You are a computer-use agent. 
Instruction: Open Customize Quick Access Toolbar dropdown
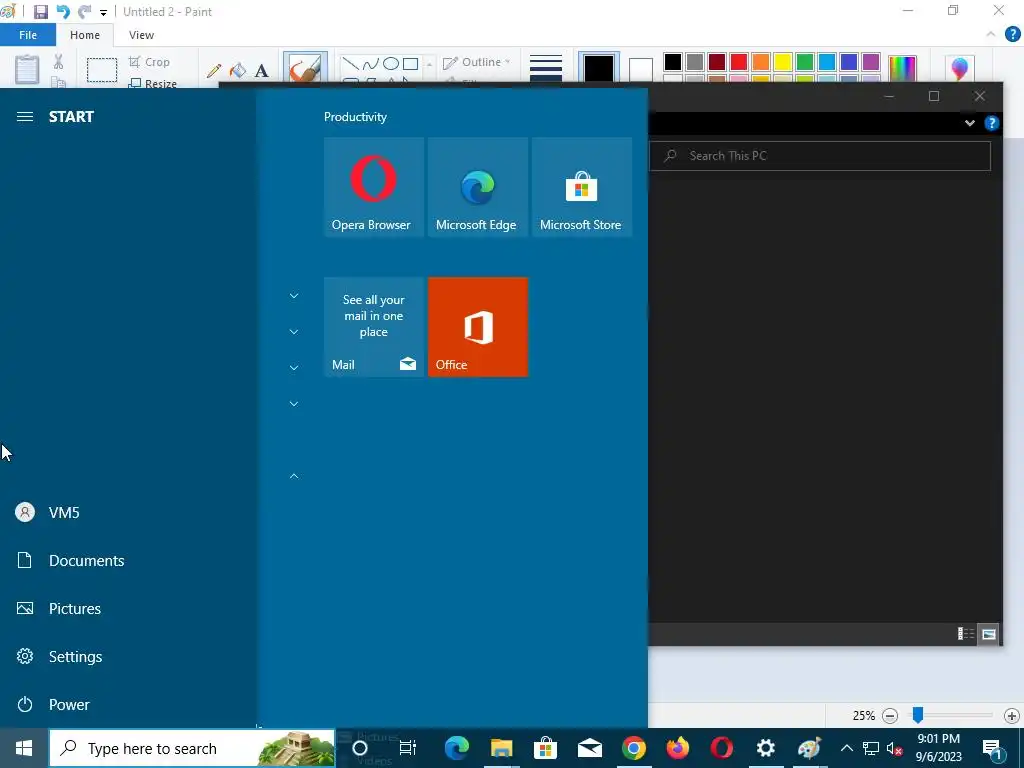point(103,12)
